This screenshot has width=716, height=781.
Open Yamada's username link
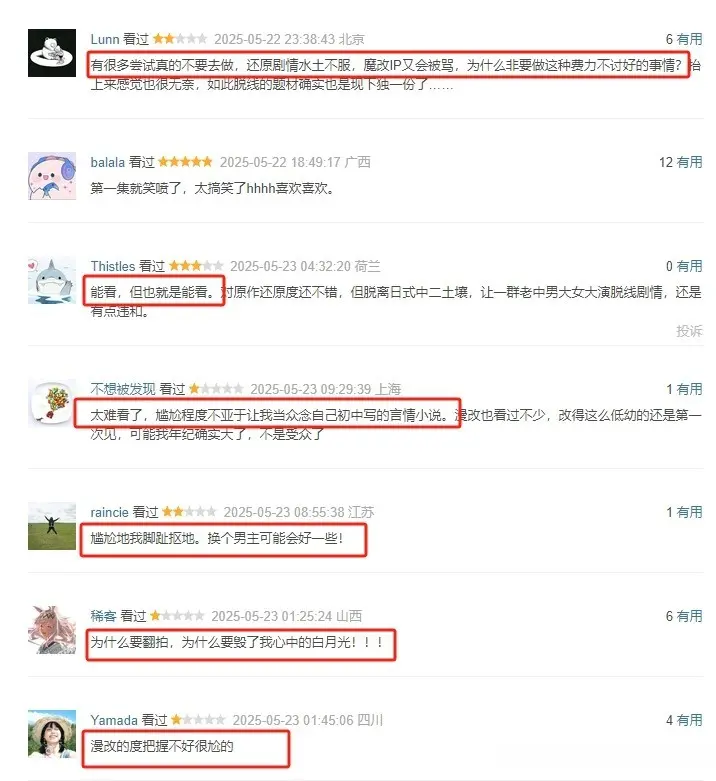click(114, 720)
